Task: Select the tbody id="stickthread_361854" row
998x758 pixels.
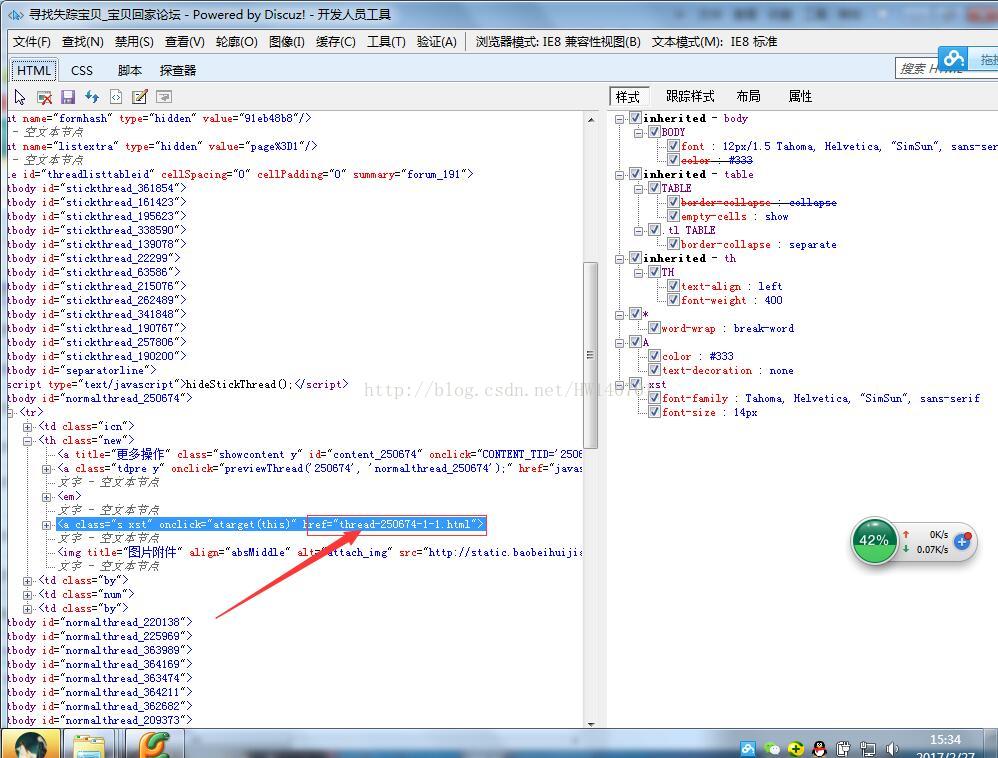Action: pyautogui.click(x=96, y=188)
